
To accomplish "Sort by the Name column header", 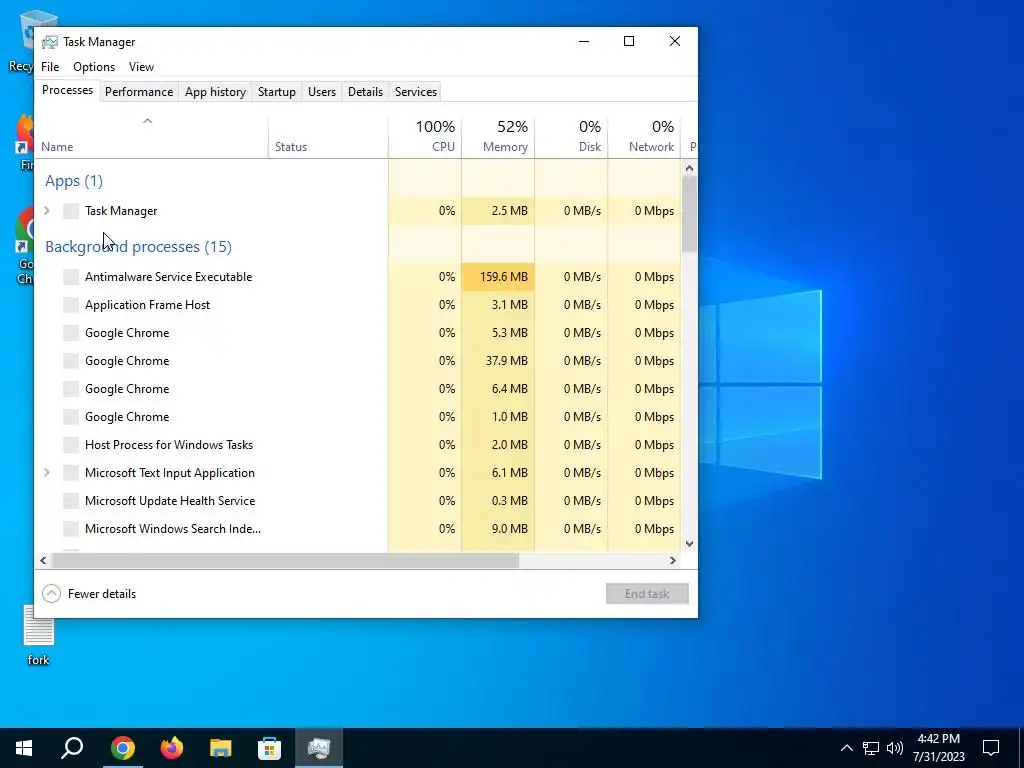I will point(152,137).
